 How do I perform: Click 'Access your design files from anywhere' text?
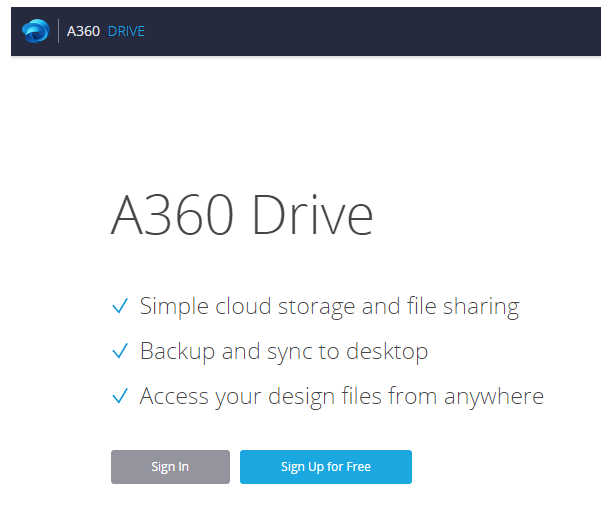tap(342, 396)
